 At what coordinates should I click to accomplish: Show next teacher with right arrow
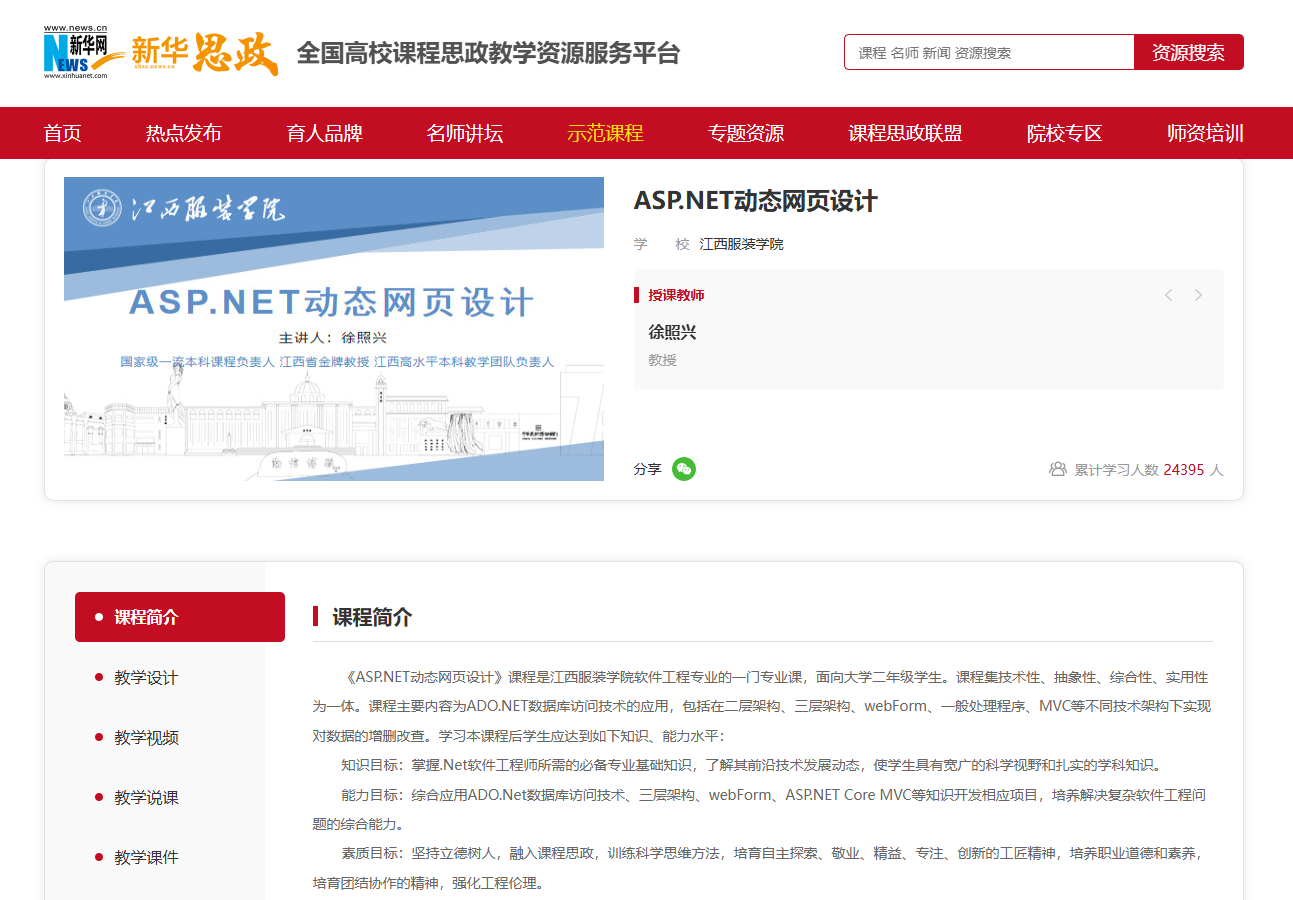(1198, 295)
